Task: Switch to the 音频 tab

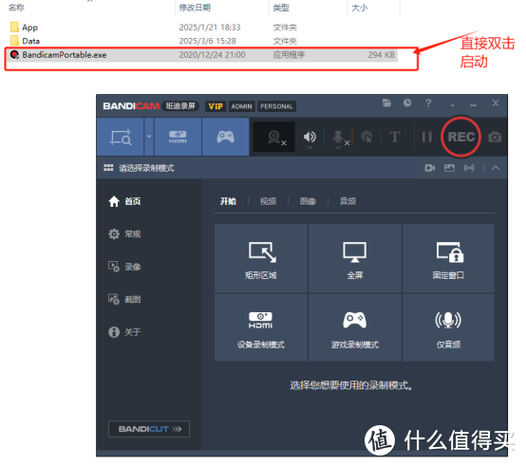Action: (348, 201)
